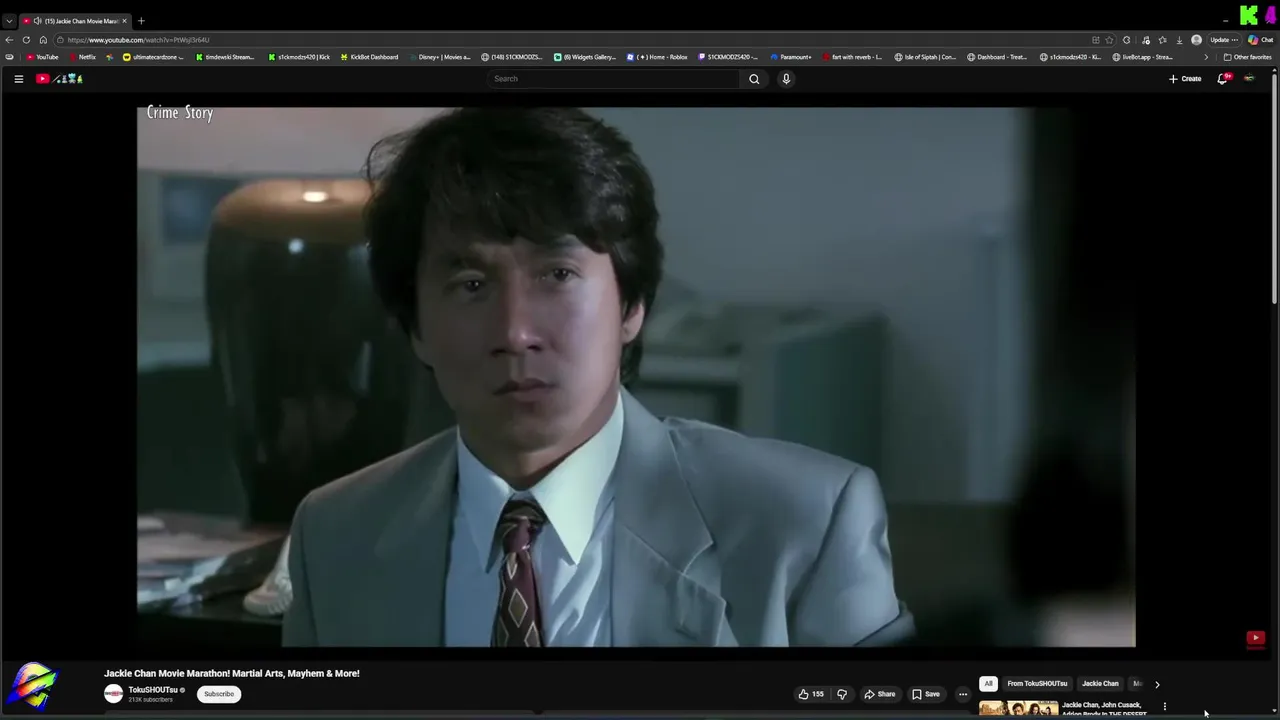Viewport: 1280px width, 720px height.
Task: Open livebot.app bookmark
Action: coord(1143,57)
